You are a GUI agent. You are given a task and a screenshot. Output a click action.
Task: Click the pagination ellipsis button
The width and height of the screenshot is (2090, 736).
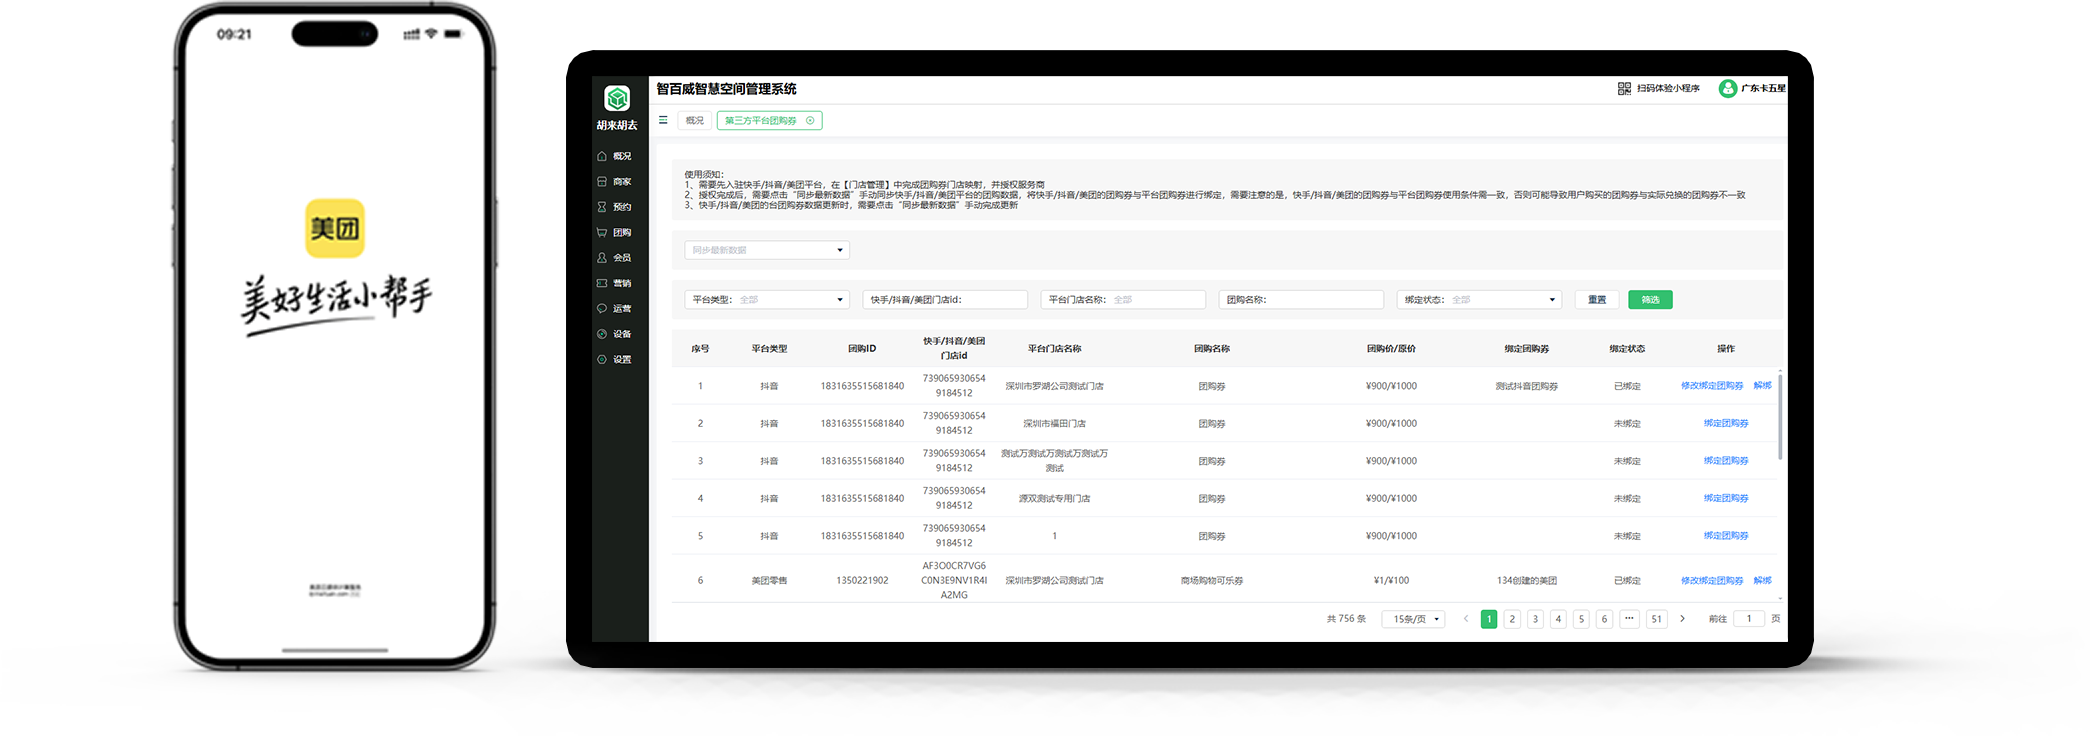pyautogui.click(x=1629, y=619)
